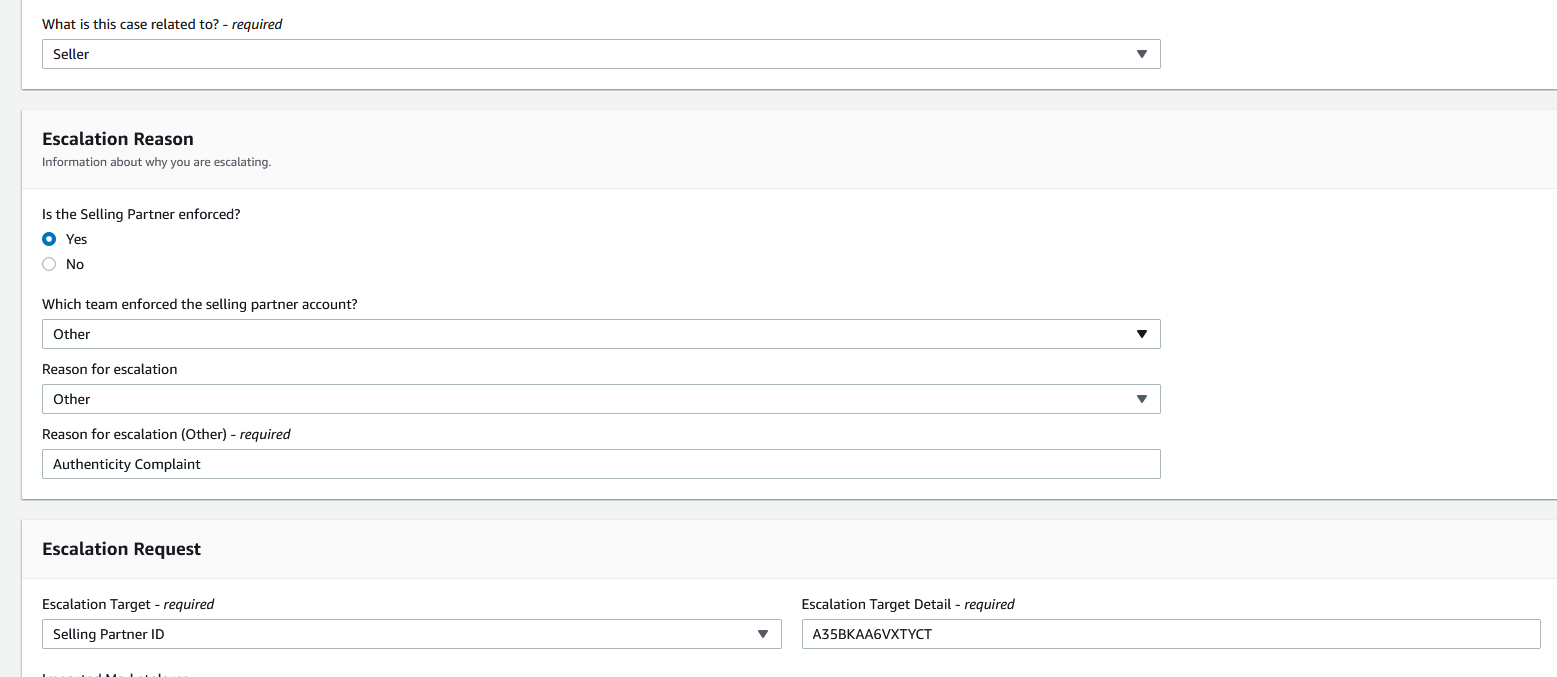This screenshot has height=677, width=1557.
Task: Select Yes for Selling Partner enforced
Action: (x=49, y=239)
